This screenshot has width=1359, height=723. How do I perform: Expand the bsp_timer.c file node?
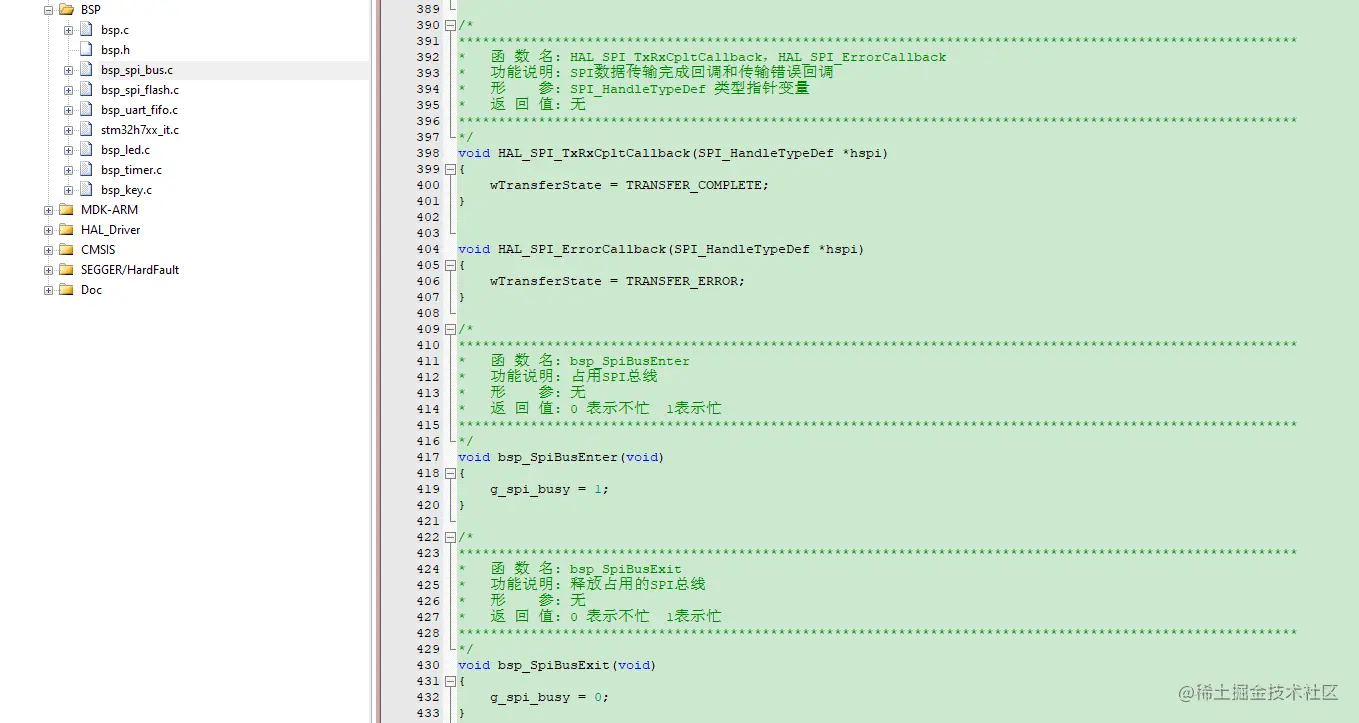[x=69, y=170]
